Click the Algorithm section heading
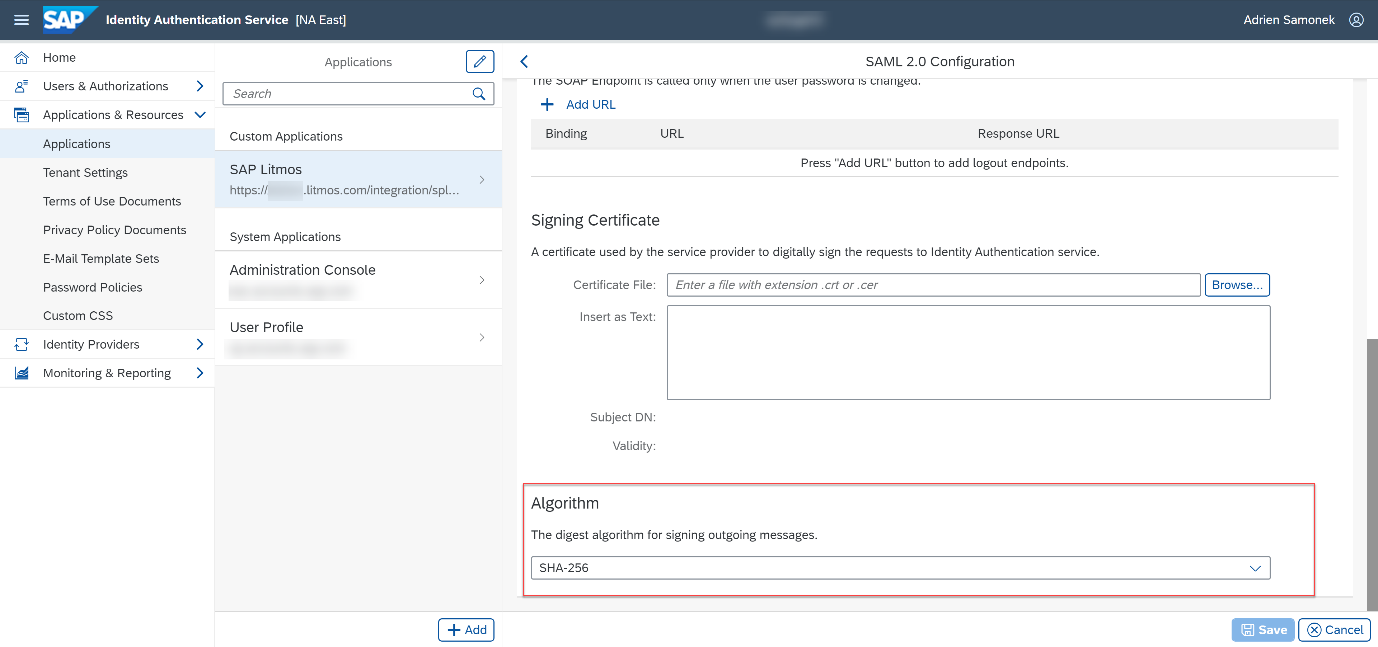Viewport: 1378px width, 647px height. [565, 503]
